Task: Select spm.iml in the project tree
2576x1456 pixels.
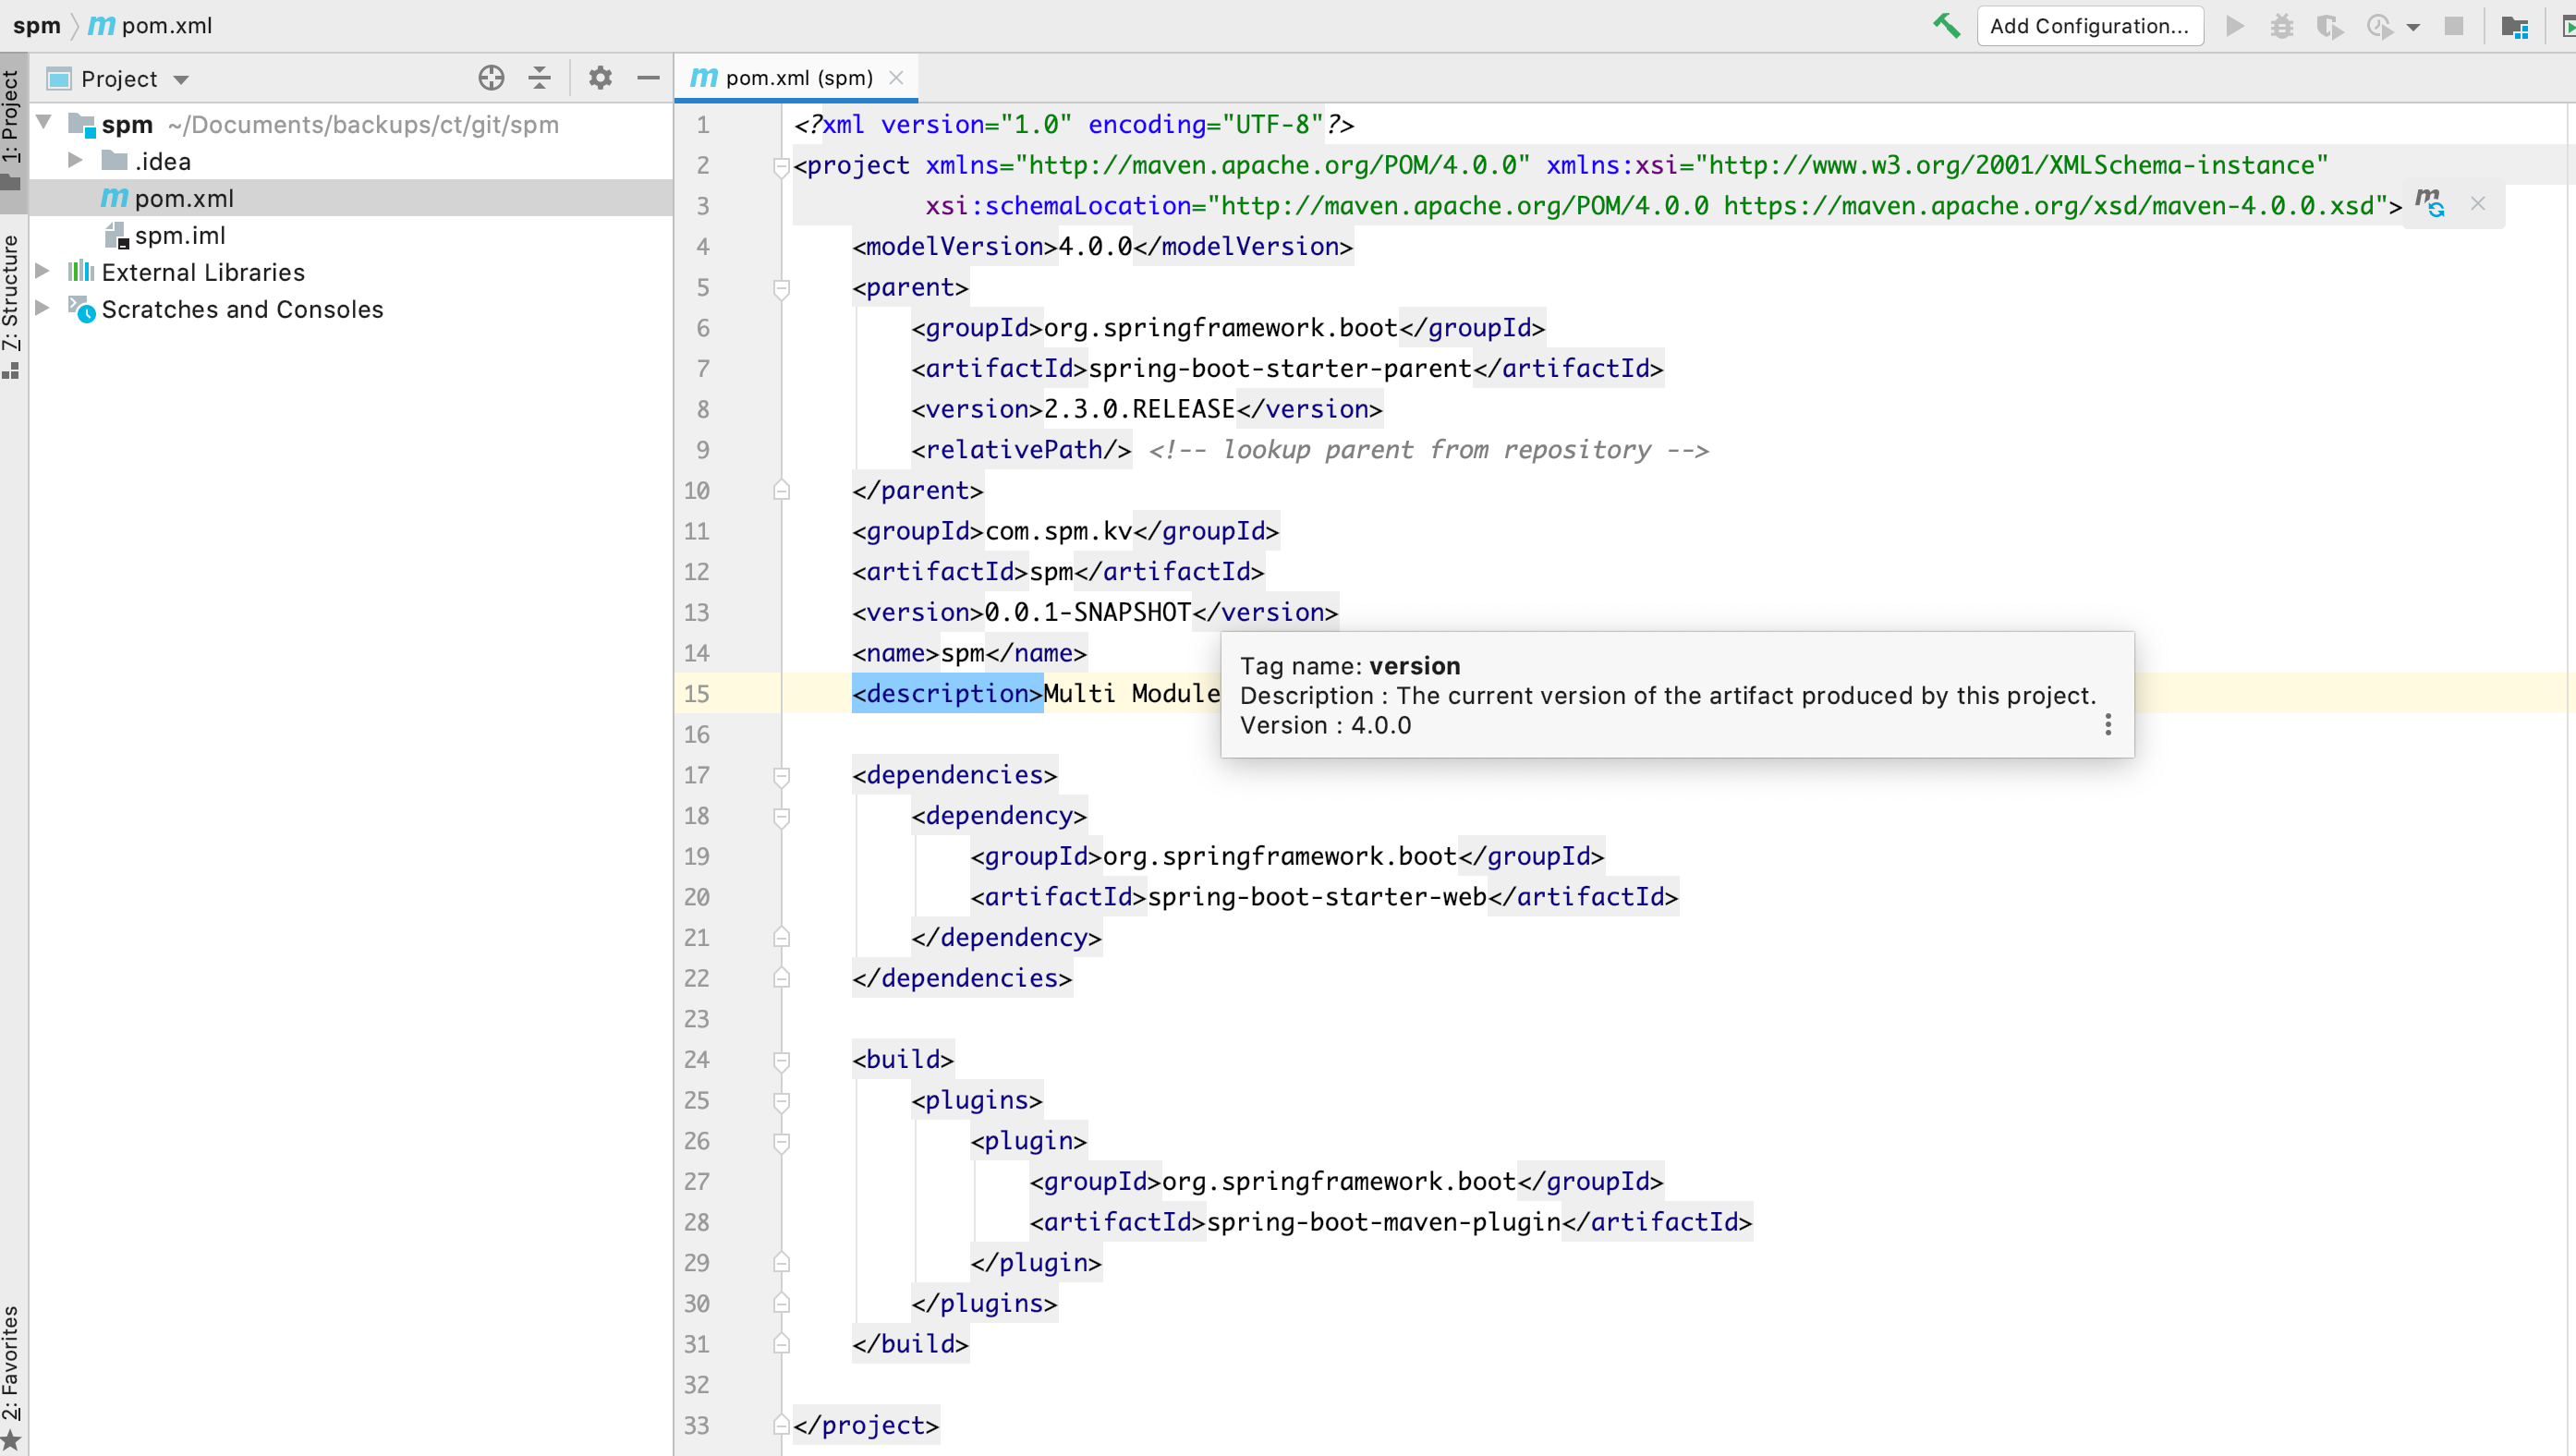Action: [x=180, y=235]
